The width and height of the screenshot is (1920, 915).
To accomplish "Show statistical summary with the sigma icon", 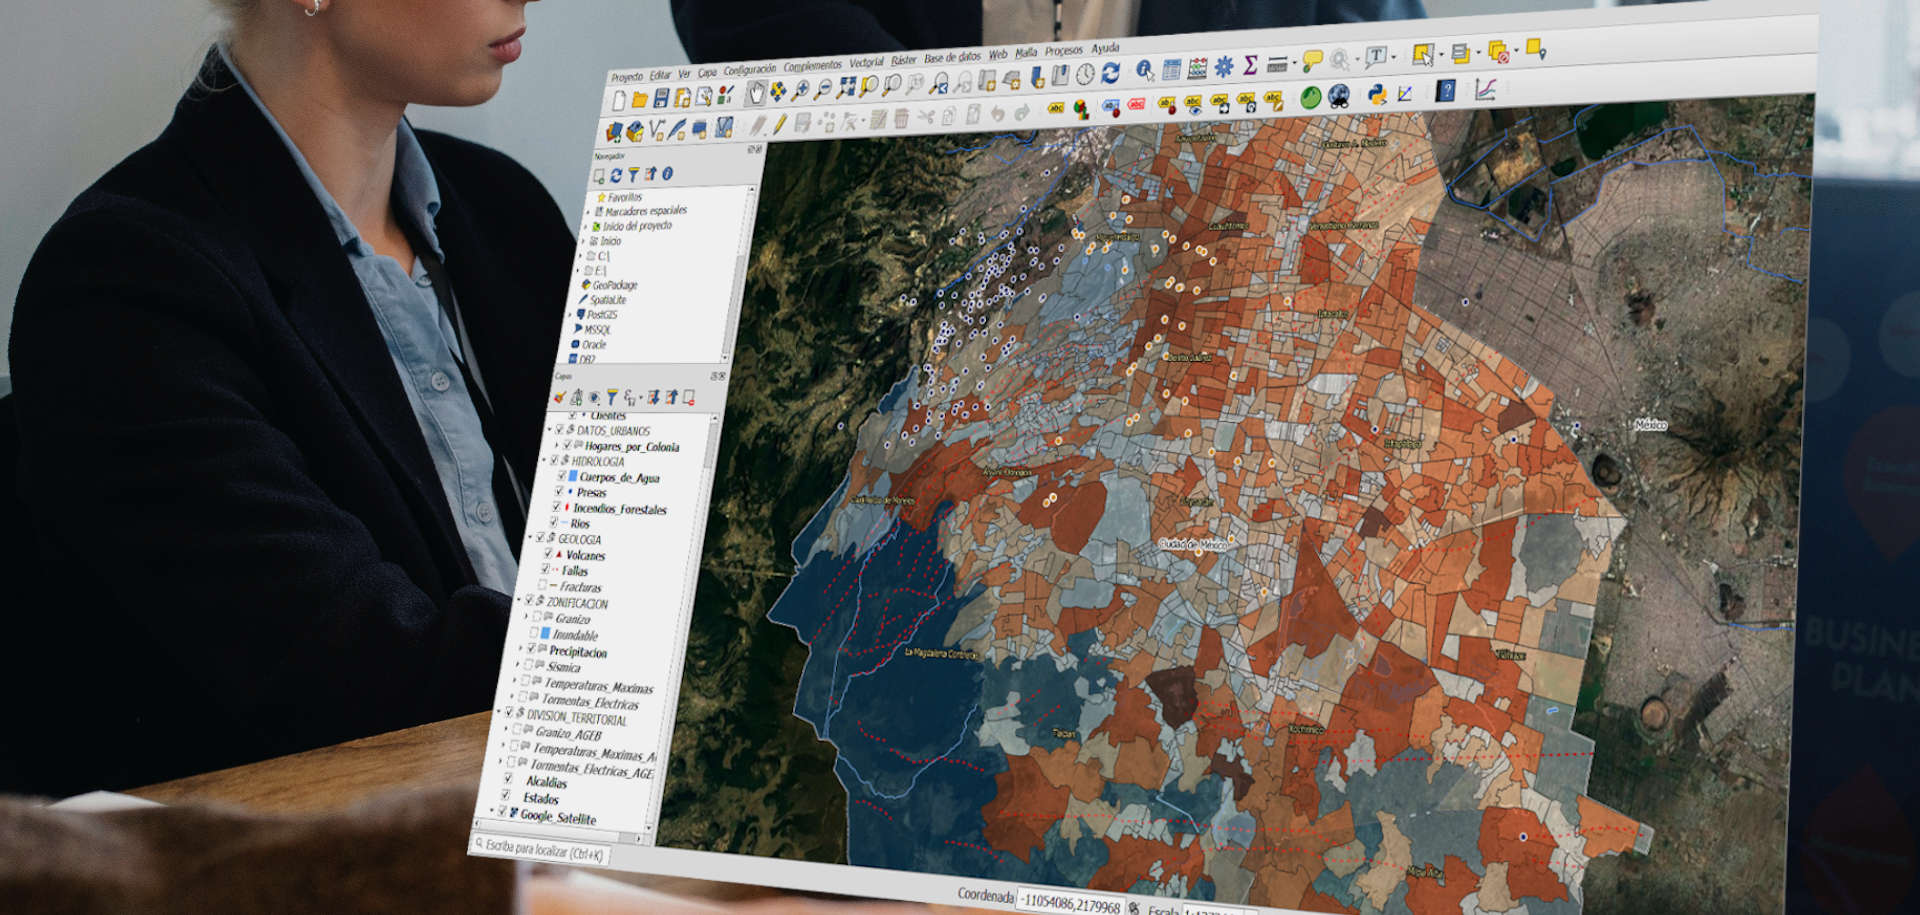I will click(1250, 65).
